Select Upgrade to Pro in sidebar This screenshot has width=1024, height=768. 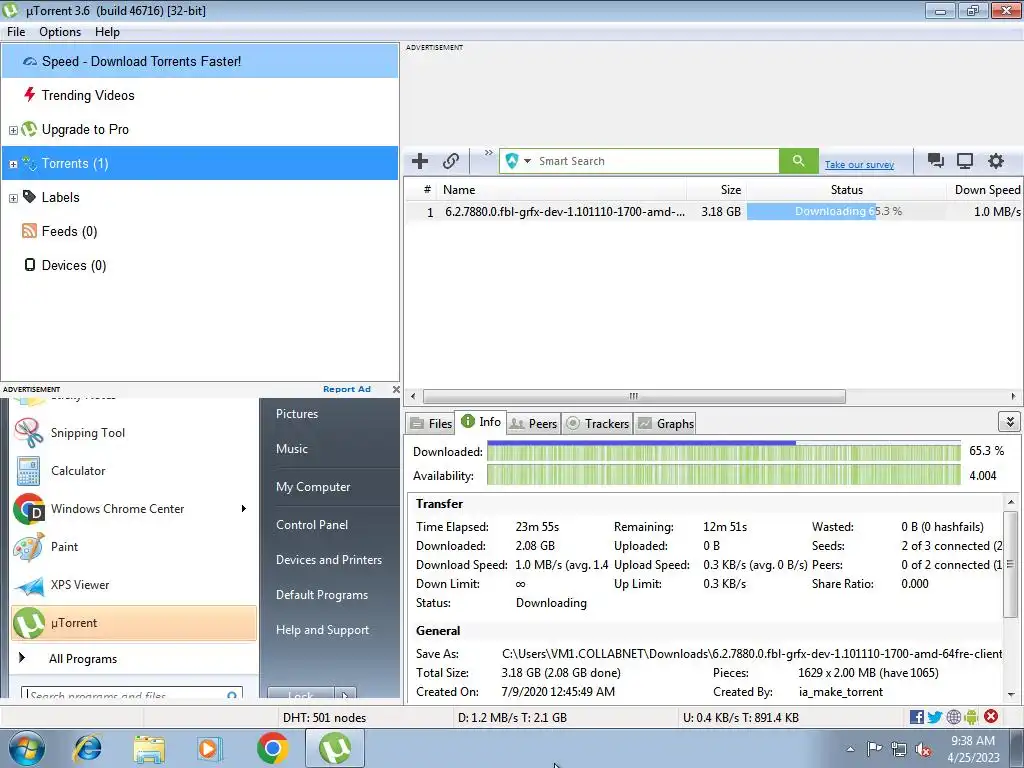[x=200, y=129]
